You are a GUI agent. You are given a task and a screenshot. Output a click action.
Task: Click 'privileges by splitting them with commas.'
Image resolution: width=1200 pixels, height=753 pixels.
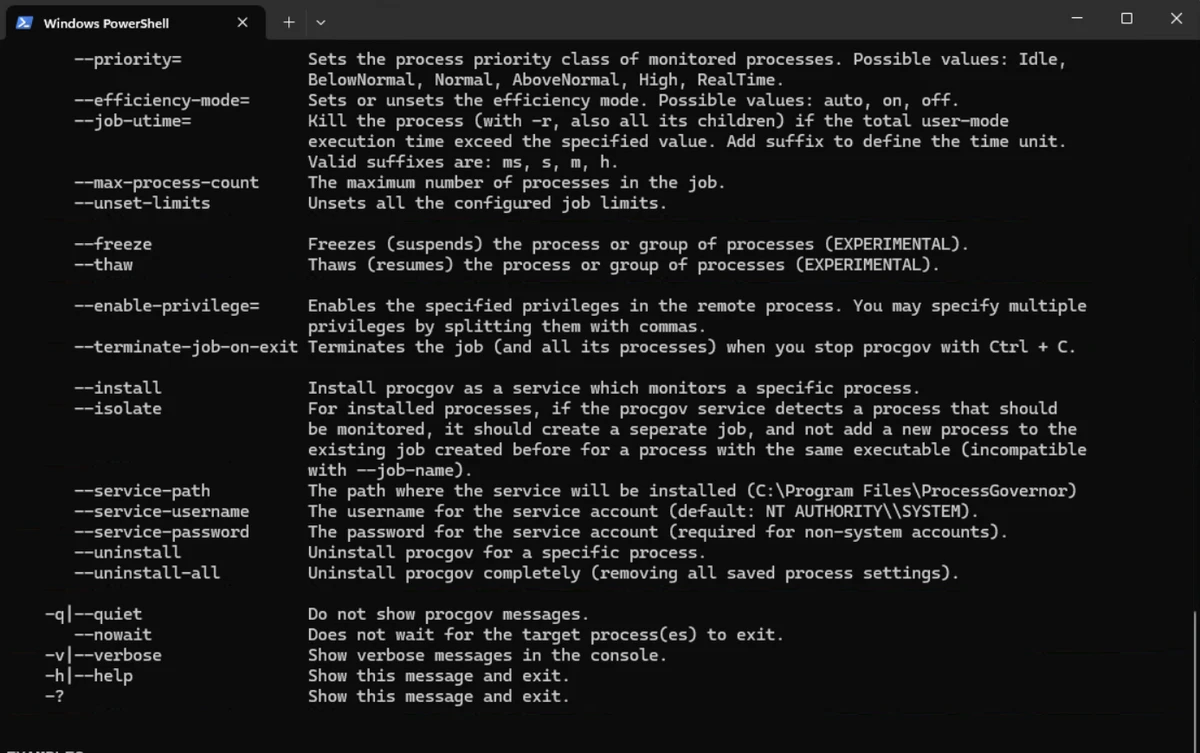[x=507, y=326]
